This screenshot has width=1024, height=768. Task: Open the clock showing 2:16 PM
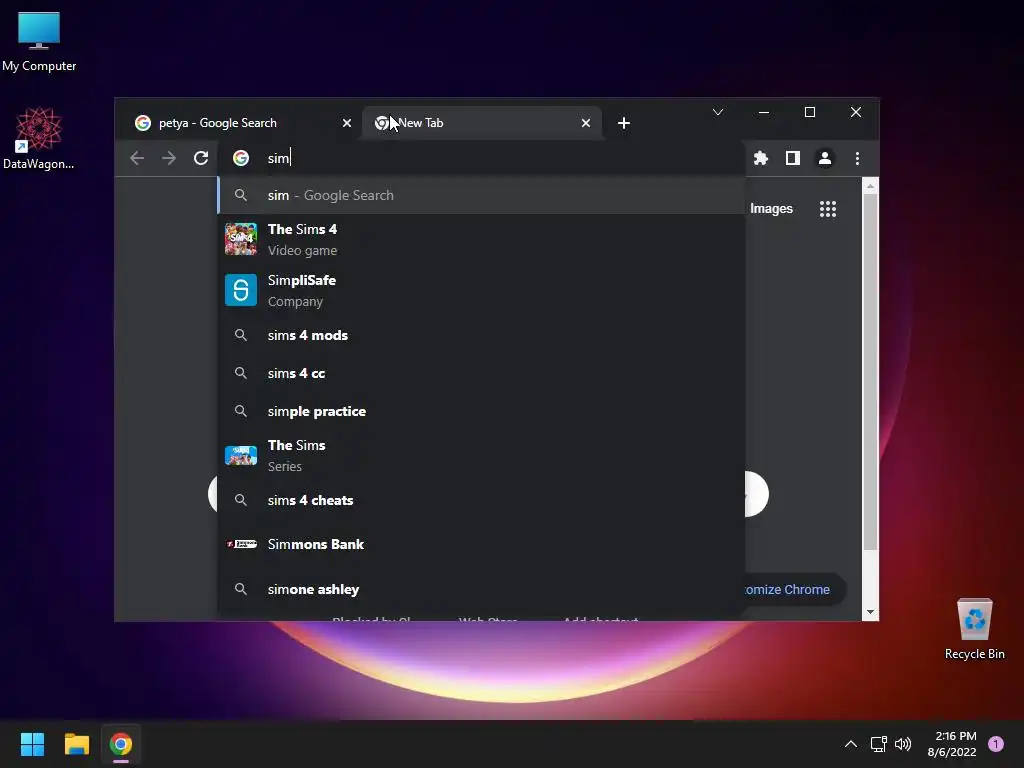point(952,744)
